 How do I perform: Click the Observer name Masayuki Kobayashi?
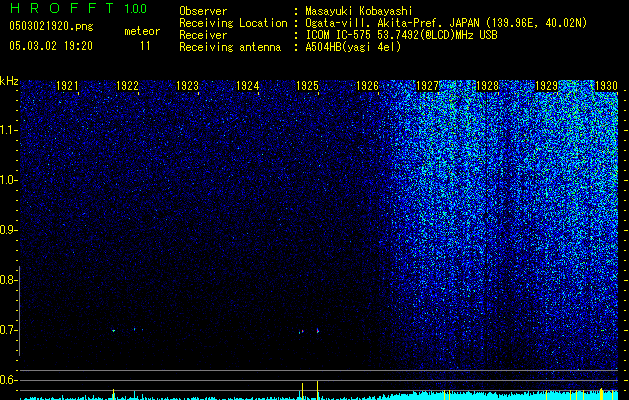(359, 11)
